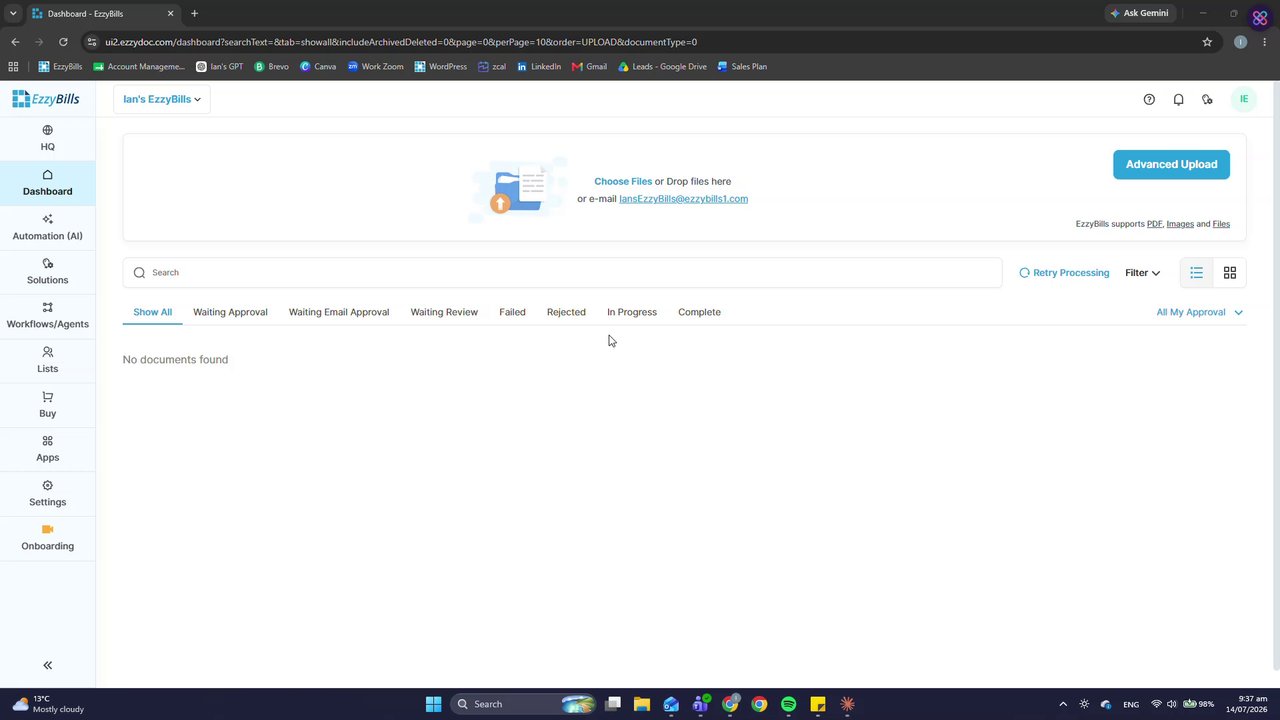Select the Complete tab
The image size is (1280, 720).
[x=699, y=312]
